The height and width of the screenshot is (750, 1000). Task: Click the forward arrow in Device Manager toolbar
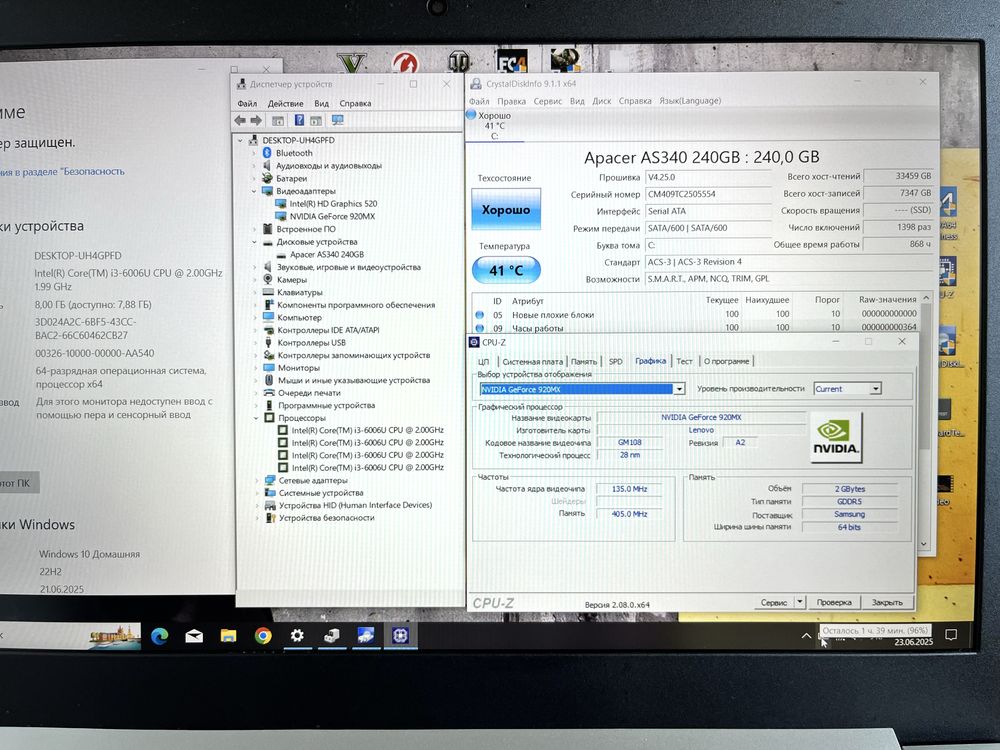(x=256, y=121)
